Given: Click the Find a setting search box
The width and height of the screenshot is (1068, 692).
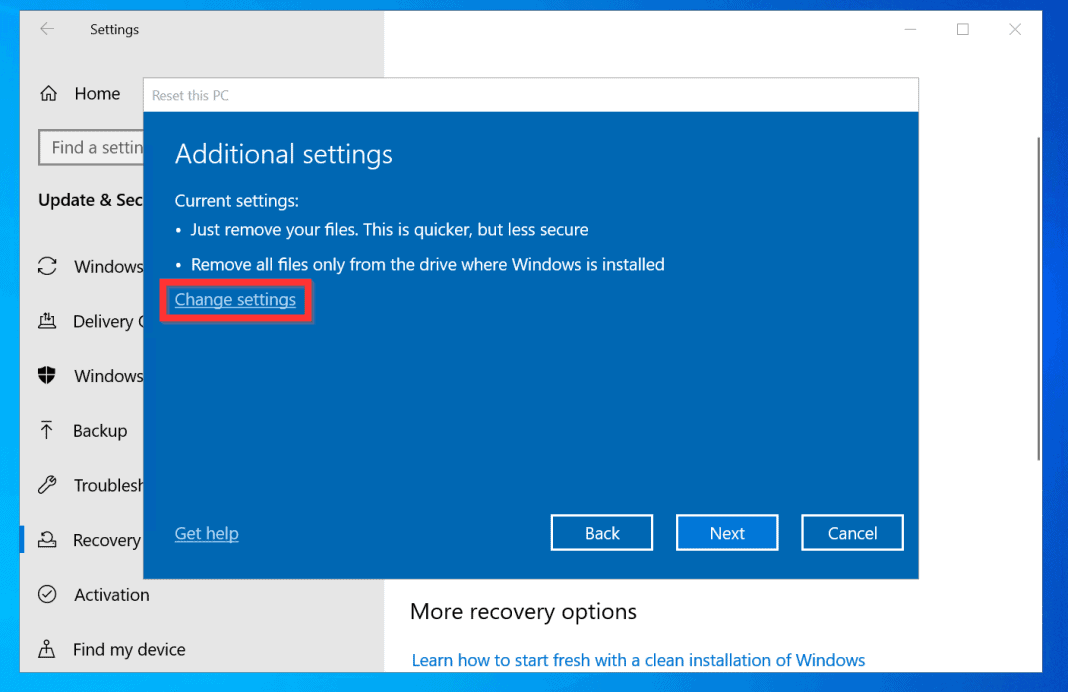Looking at the screenshot, I should tap(92, 148).
